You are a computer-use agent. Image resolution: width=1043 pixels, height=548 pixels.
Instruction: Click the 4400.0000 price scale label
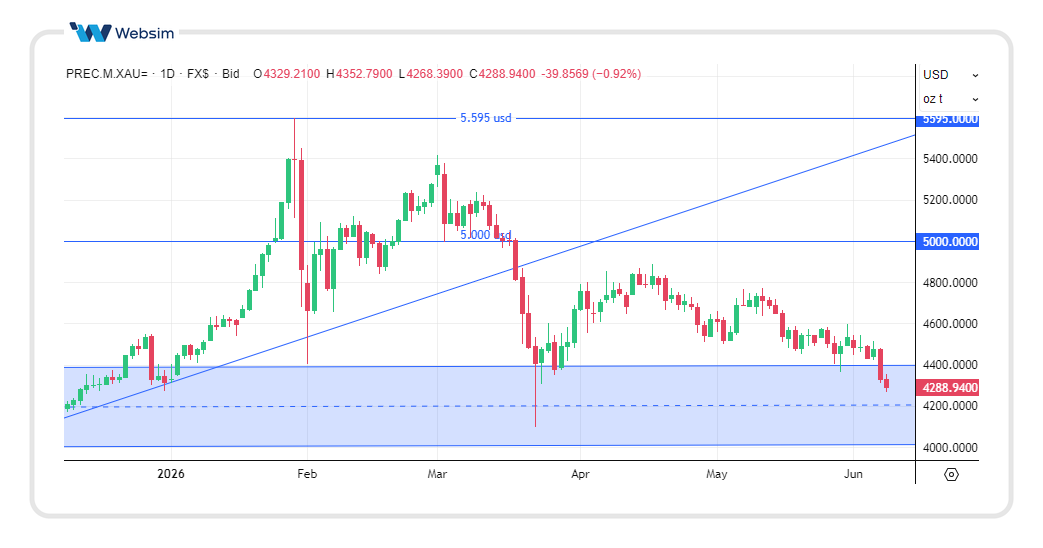pyautogui.click(x=950, y=364)
